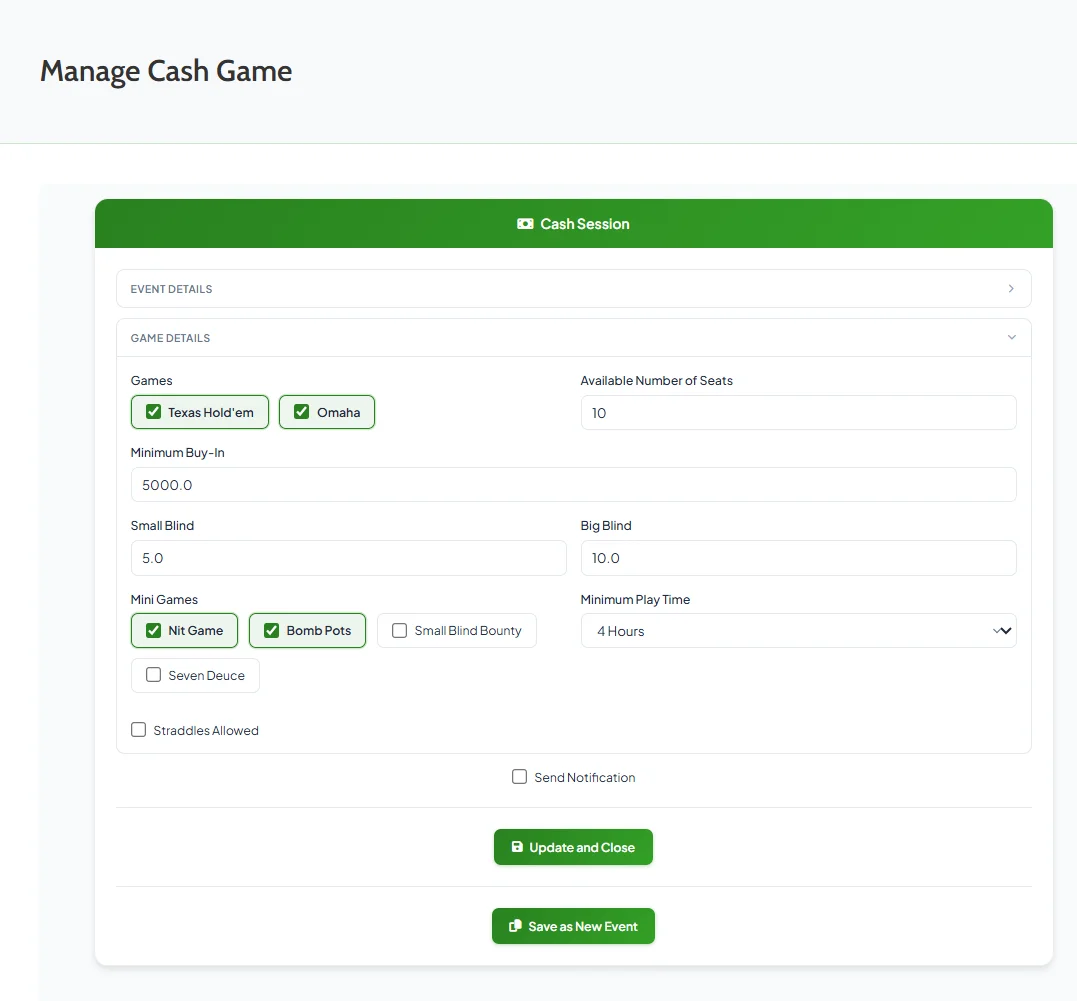Expand the Event Details section chevron
This screenshot has width=1077, height=1001.
click(x=1011, y=289)
